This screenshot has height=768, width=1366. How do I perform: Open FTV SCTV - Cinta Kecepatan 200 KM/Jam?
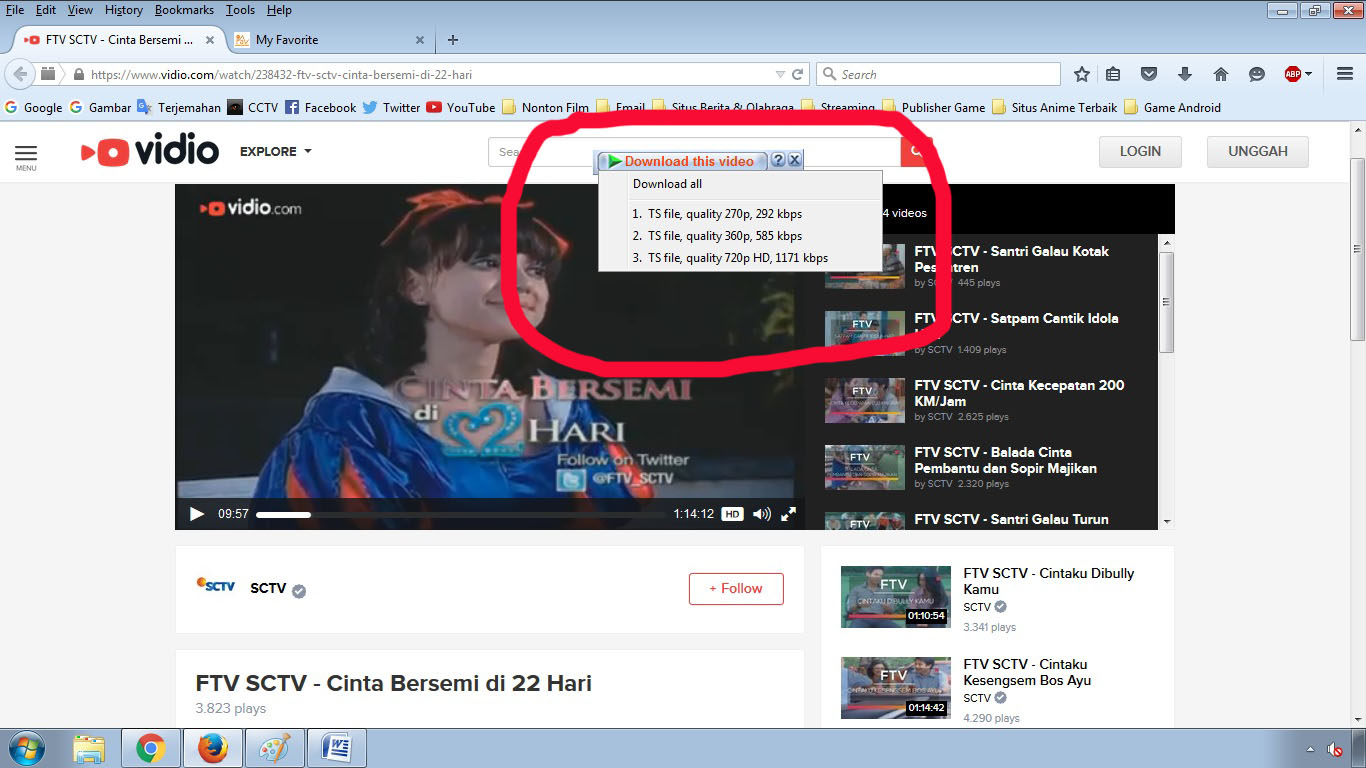click(x=1019, y=393)
